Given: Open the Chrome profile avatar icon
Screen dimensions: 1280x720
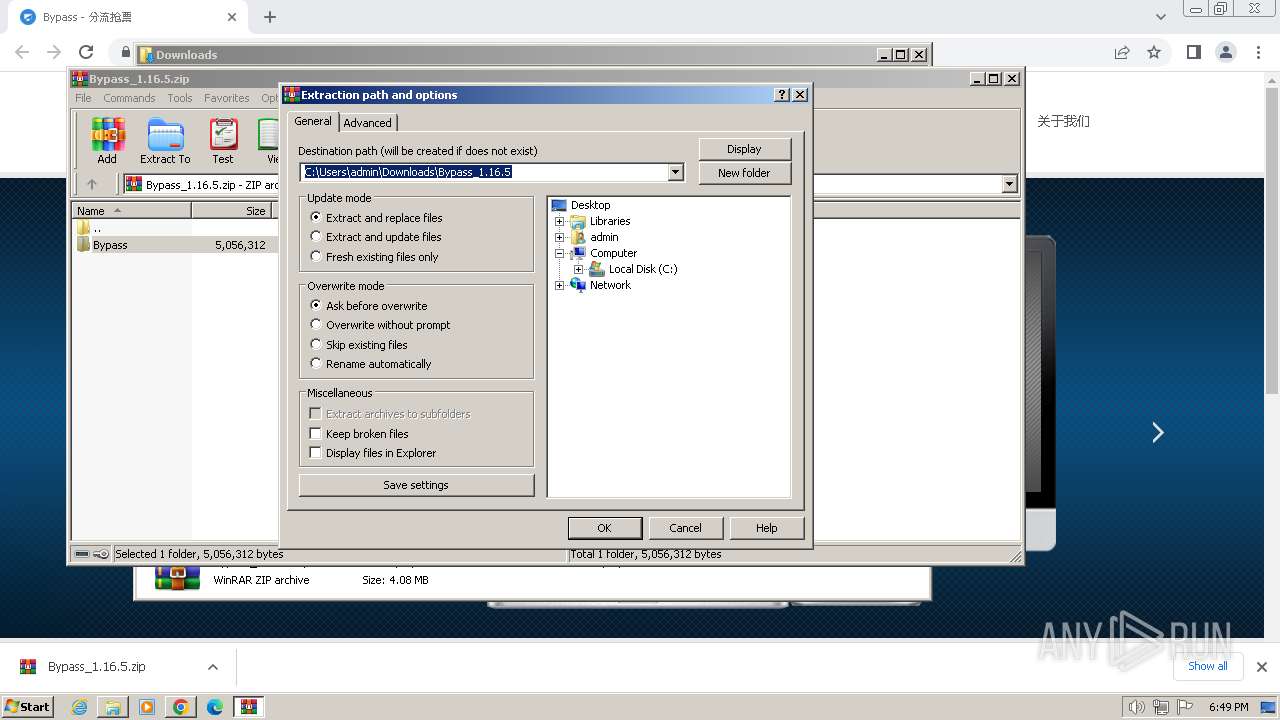Looking at the screenshot, I should [1225, 52].
